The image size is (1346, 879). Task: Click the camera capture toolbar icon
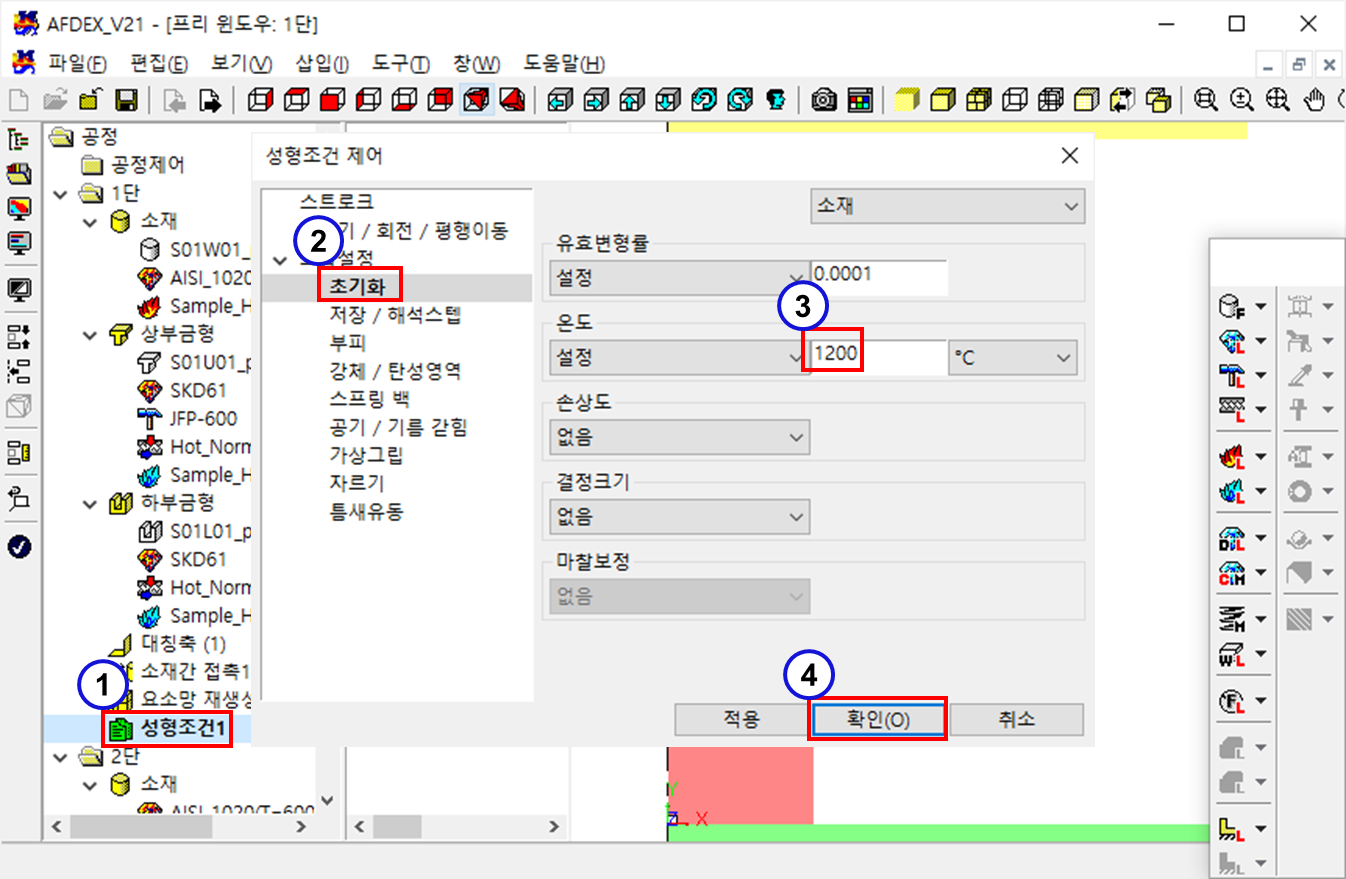click(x=824, y=100)
